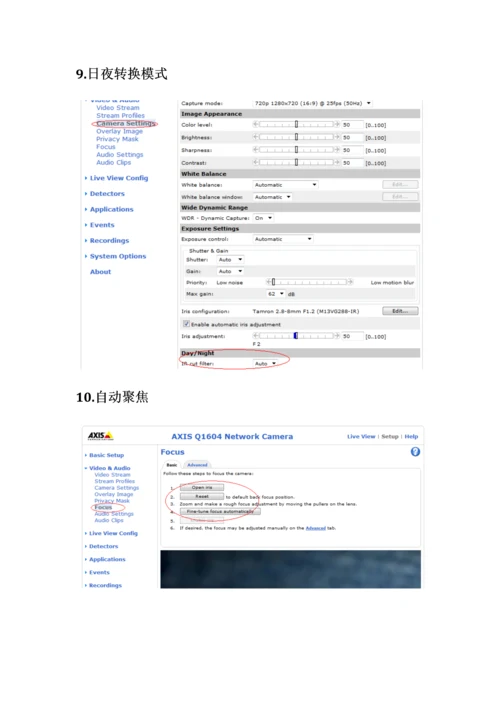Click Sharpness slider right arrow

pyautogui.click(x=337, y=149)
